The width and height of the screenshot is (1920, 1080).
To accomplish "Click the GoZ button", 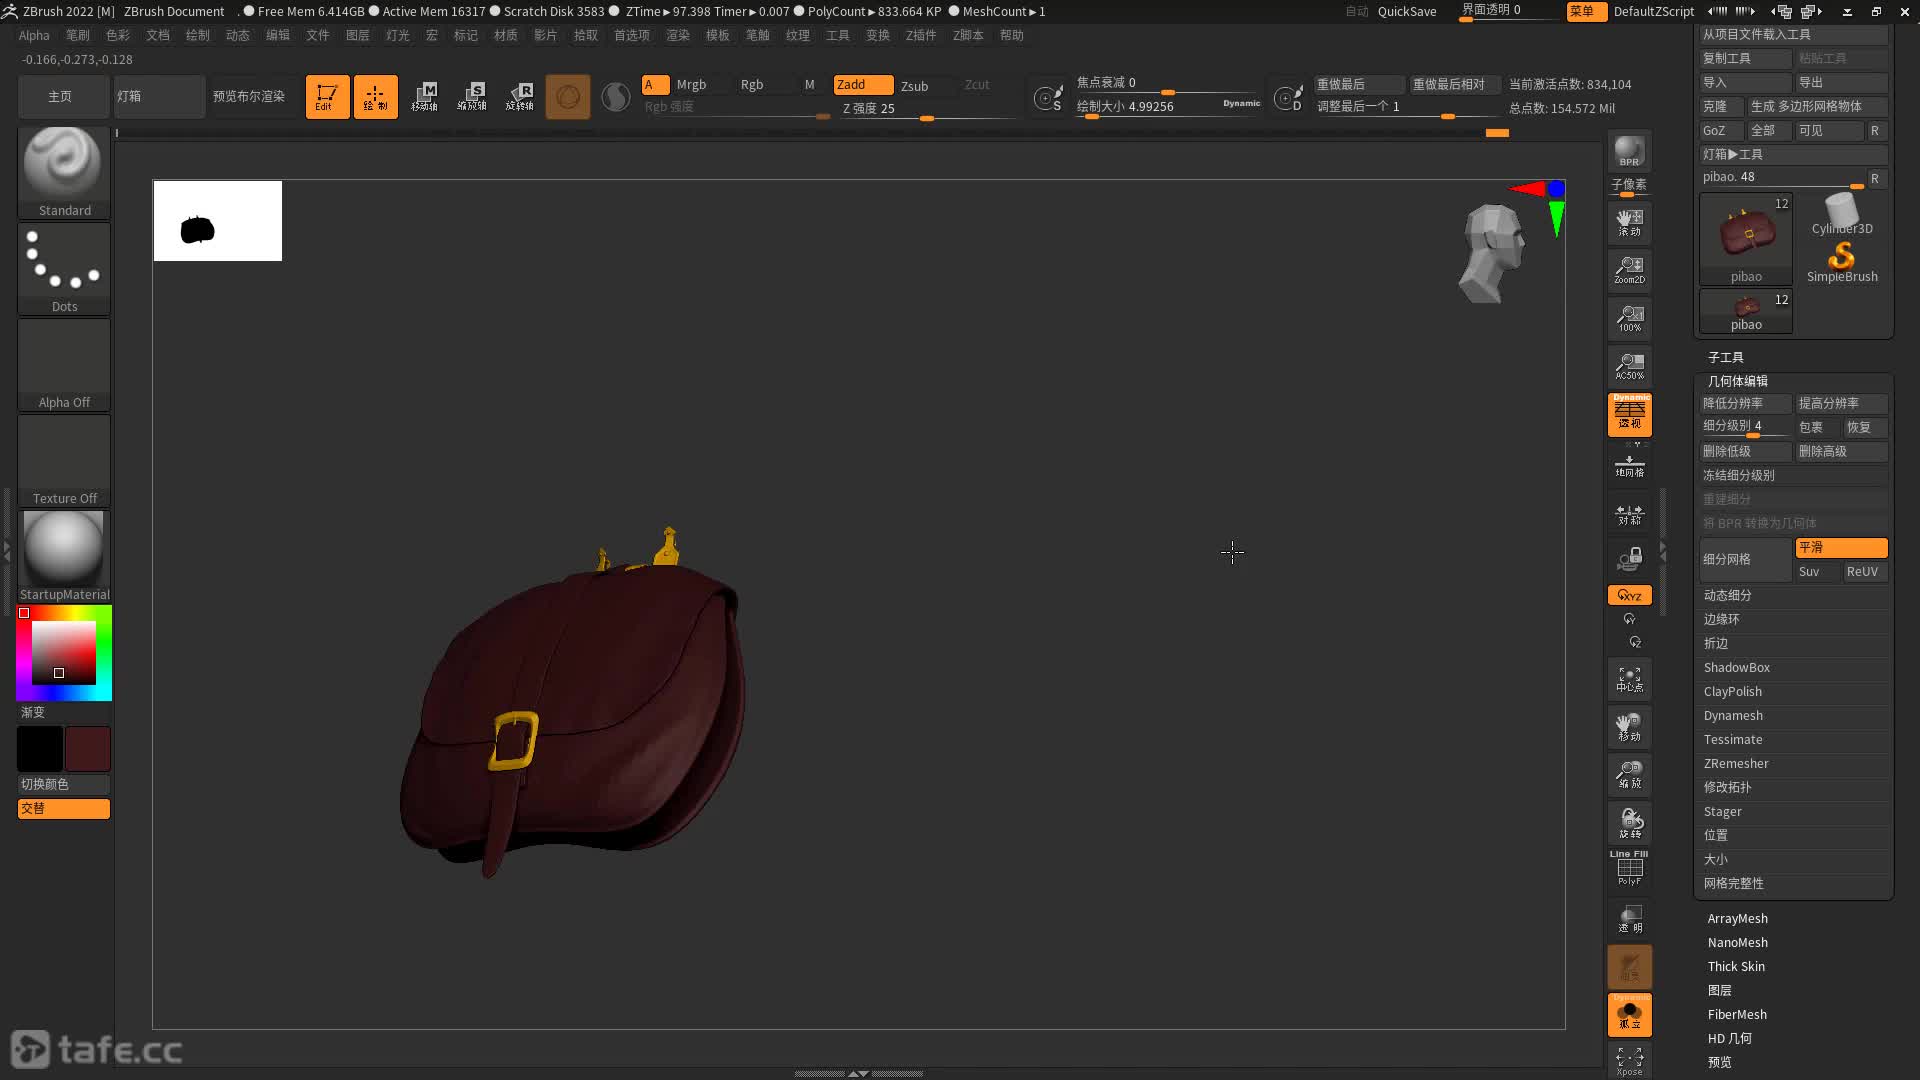I will coord(1721,131).
